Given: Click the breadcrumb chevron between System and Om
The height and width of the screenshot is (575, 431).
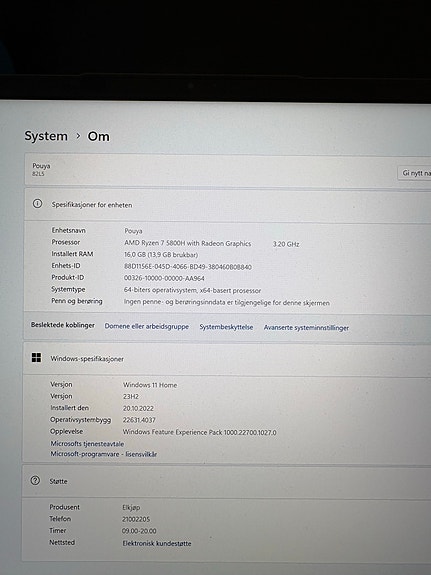Looking at the screenshot, I should pos(78,136).
